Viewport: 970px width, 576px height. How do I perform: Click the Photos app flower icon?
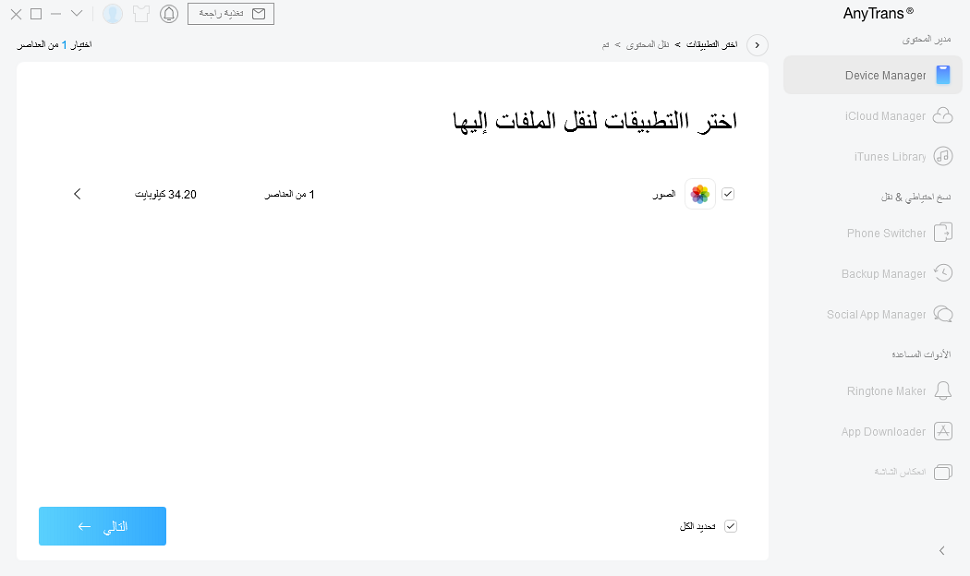pyautogui.click(x=700, y=194)
